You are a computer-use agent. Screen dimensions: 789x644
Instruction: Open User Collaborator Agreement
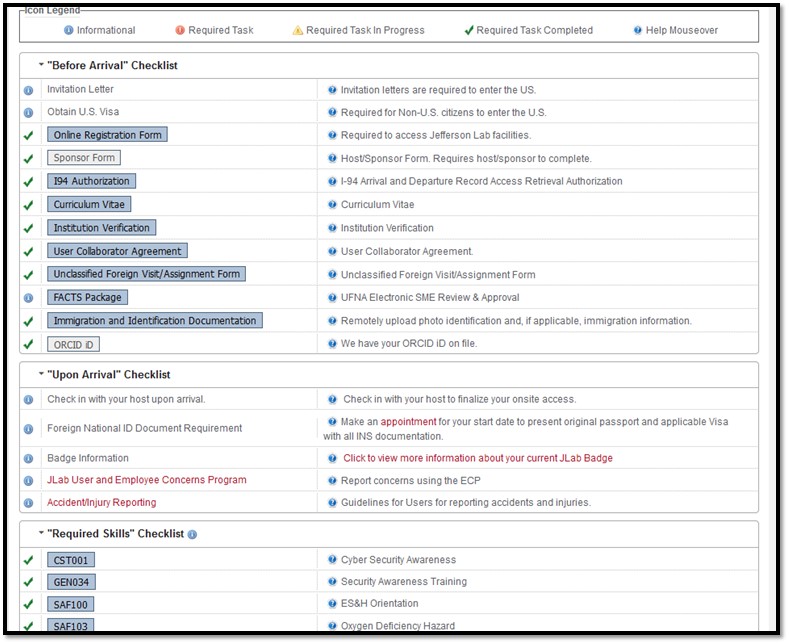pos(117,251)
